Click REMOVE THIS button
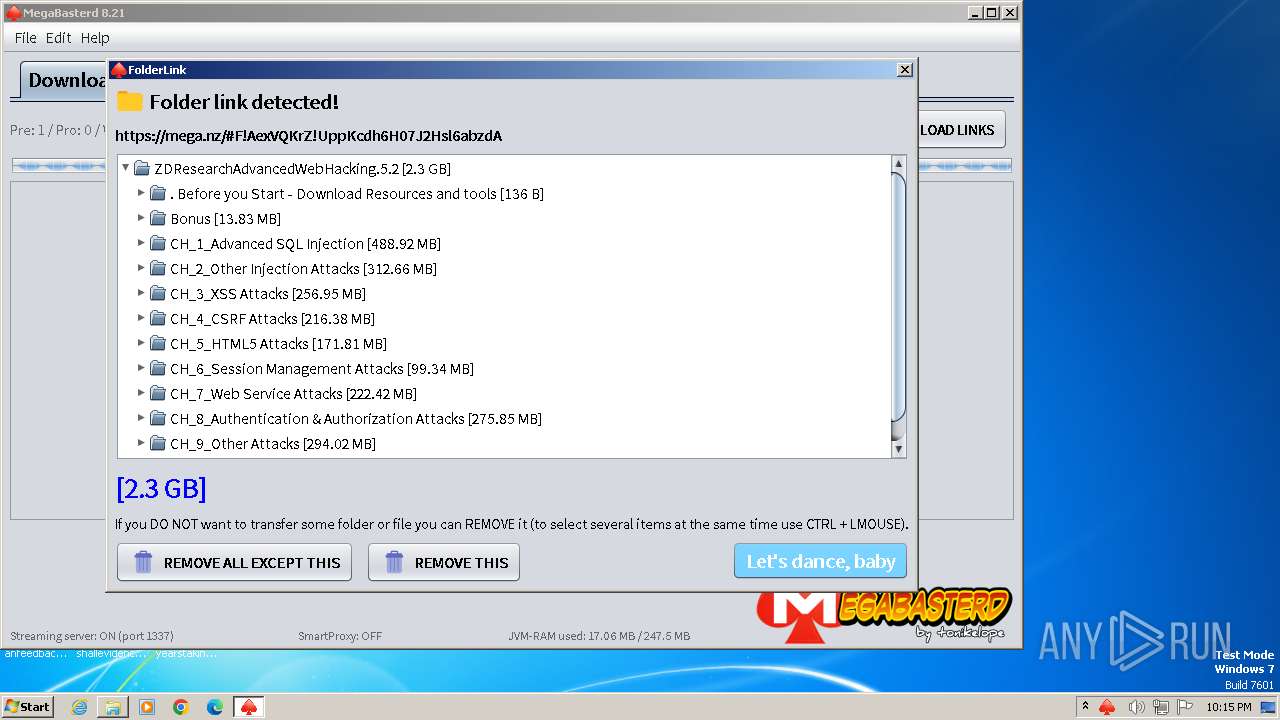 click(443, 562)
